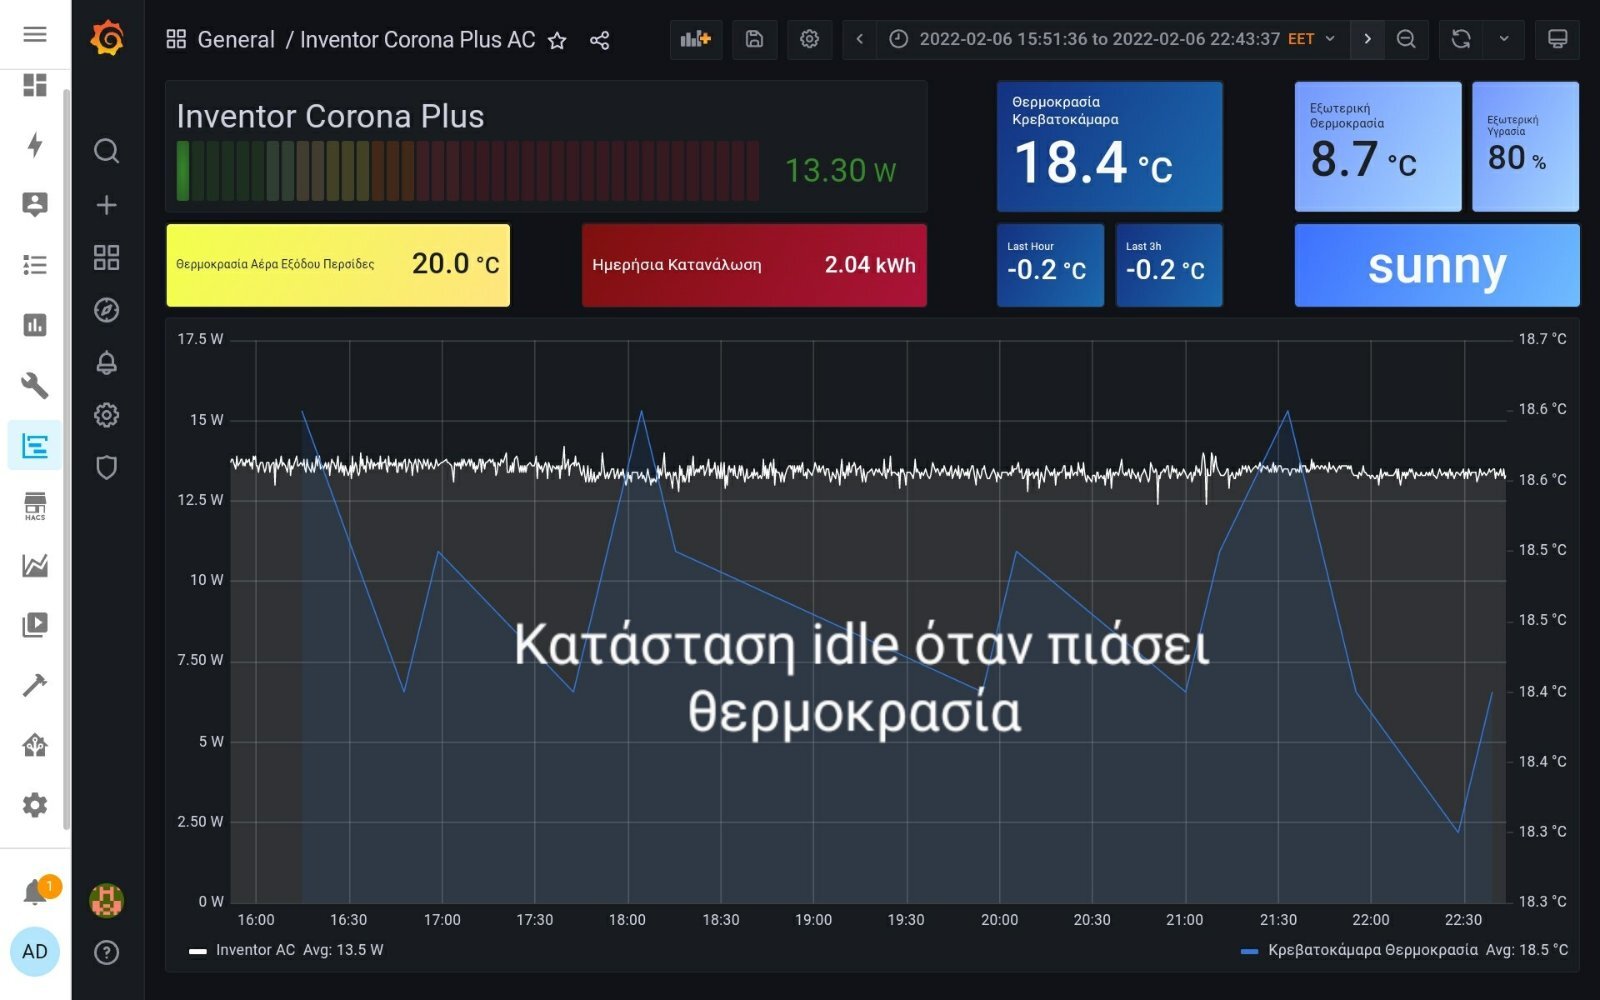This screenshot has height=1000, width=1600.
Task: Click Inventor Corona Plus AC dashboard title
Action: (x=418, y=40)
